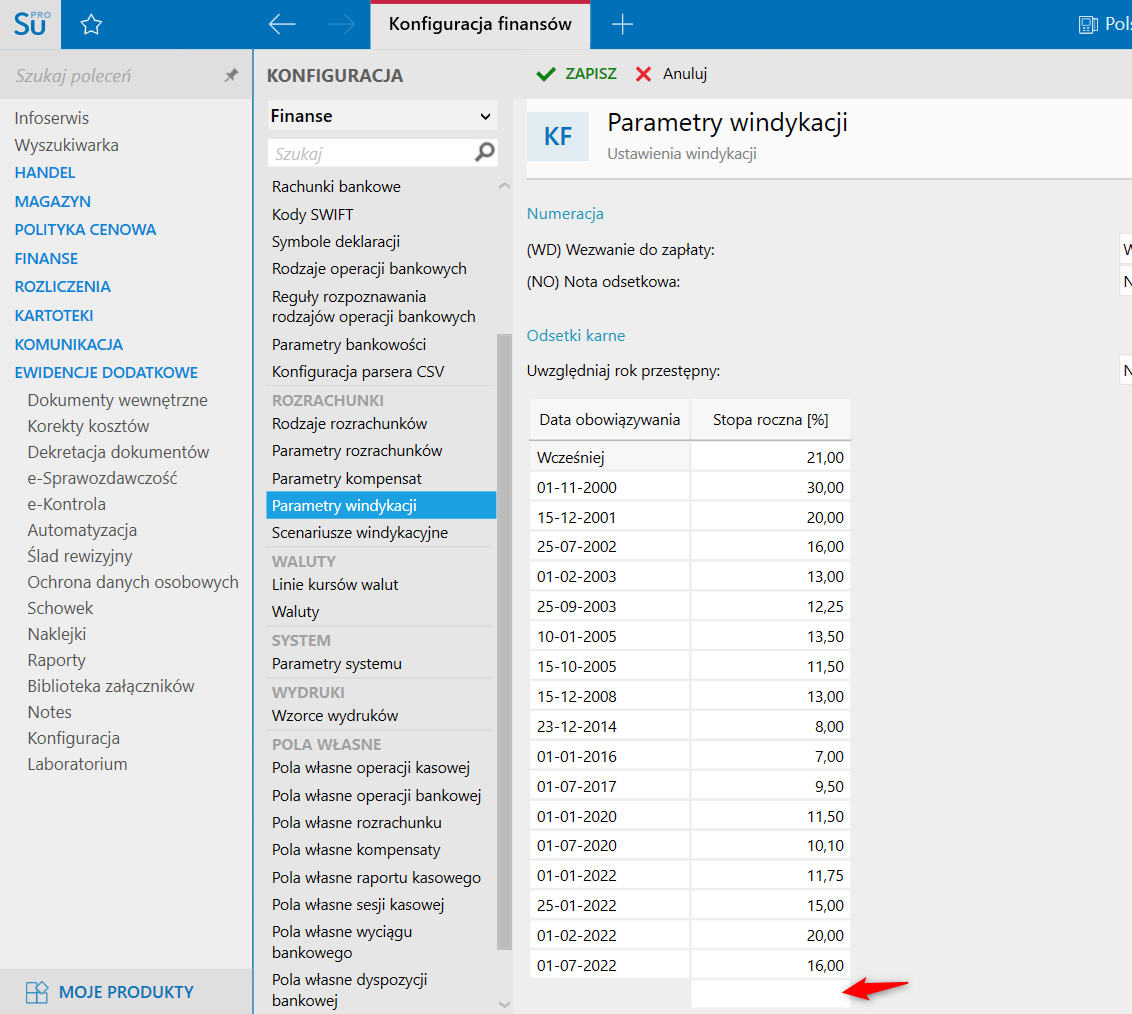Click the Subiekt PRO logo icon
Screen dimensions: 1132x1014
point(30,24)
